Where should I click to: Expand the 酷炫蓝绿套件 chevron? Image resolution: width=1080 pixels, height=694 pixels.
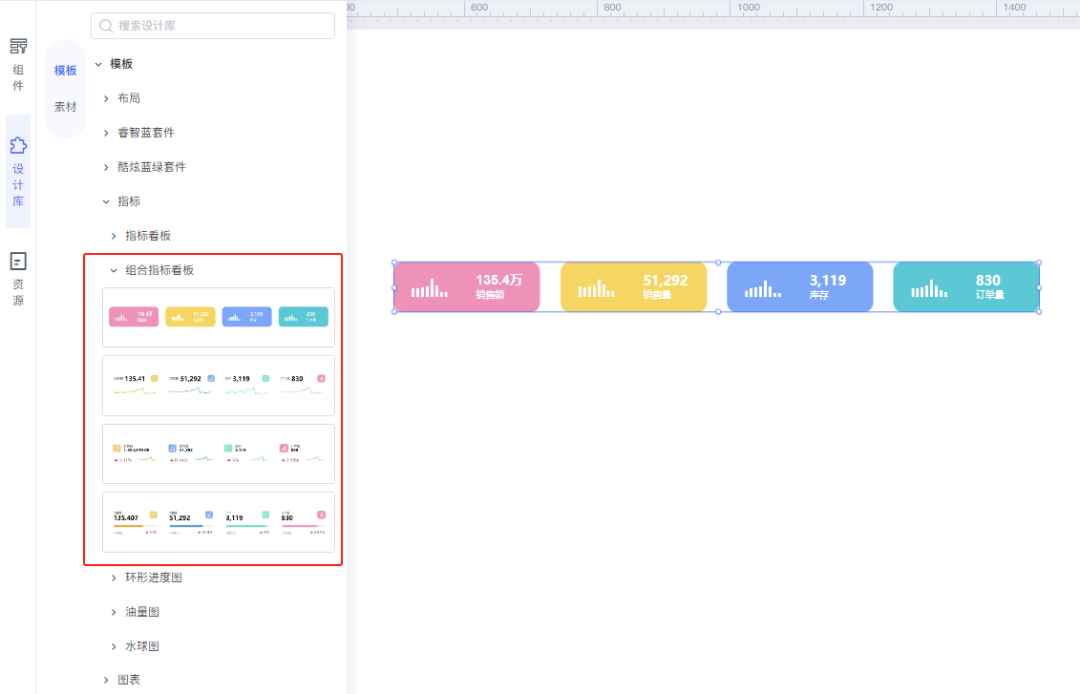(106, 167)
